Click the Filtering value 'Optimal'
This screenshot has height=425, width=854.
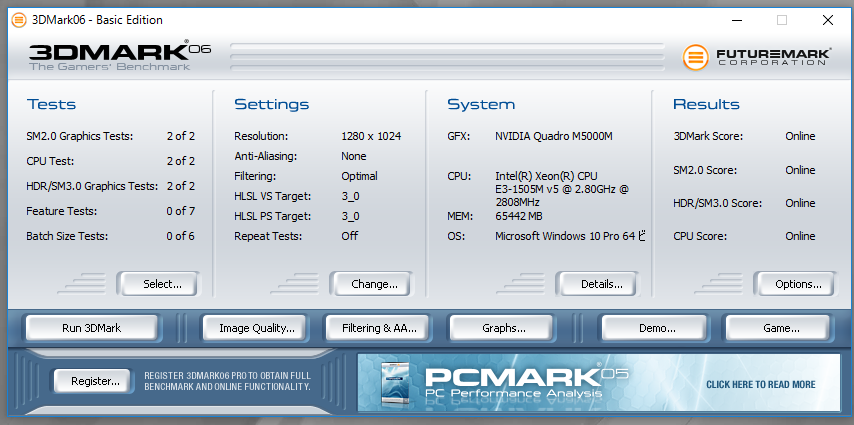click(x=359, y=177)
